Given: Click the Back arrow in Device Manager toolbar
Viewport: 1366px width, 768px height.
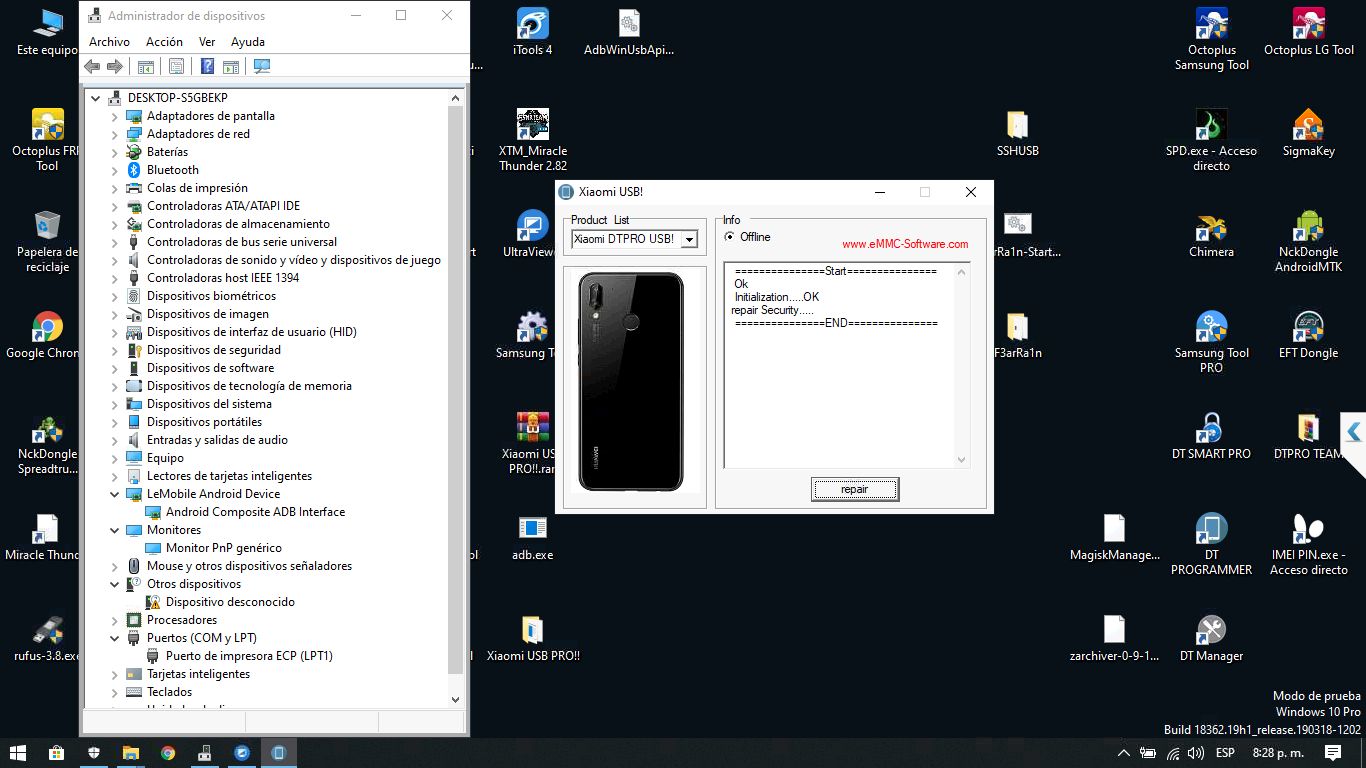Looking at the screenshot, I should [92, 66].
